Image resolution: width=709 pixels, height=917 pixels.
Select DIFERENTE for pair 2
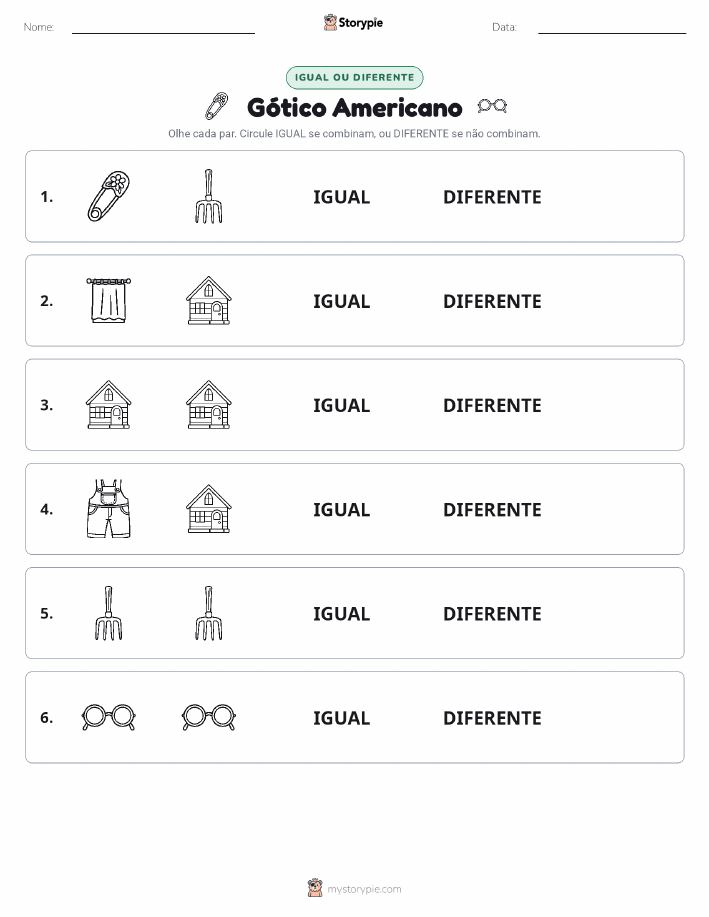pyautogui.click(x=492, y=301)
